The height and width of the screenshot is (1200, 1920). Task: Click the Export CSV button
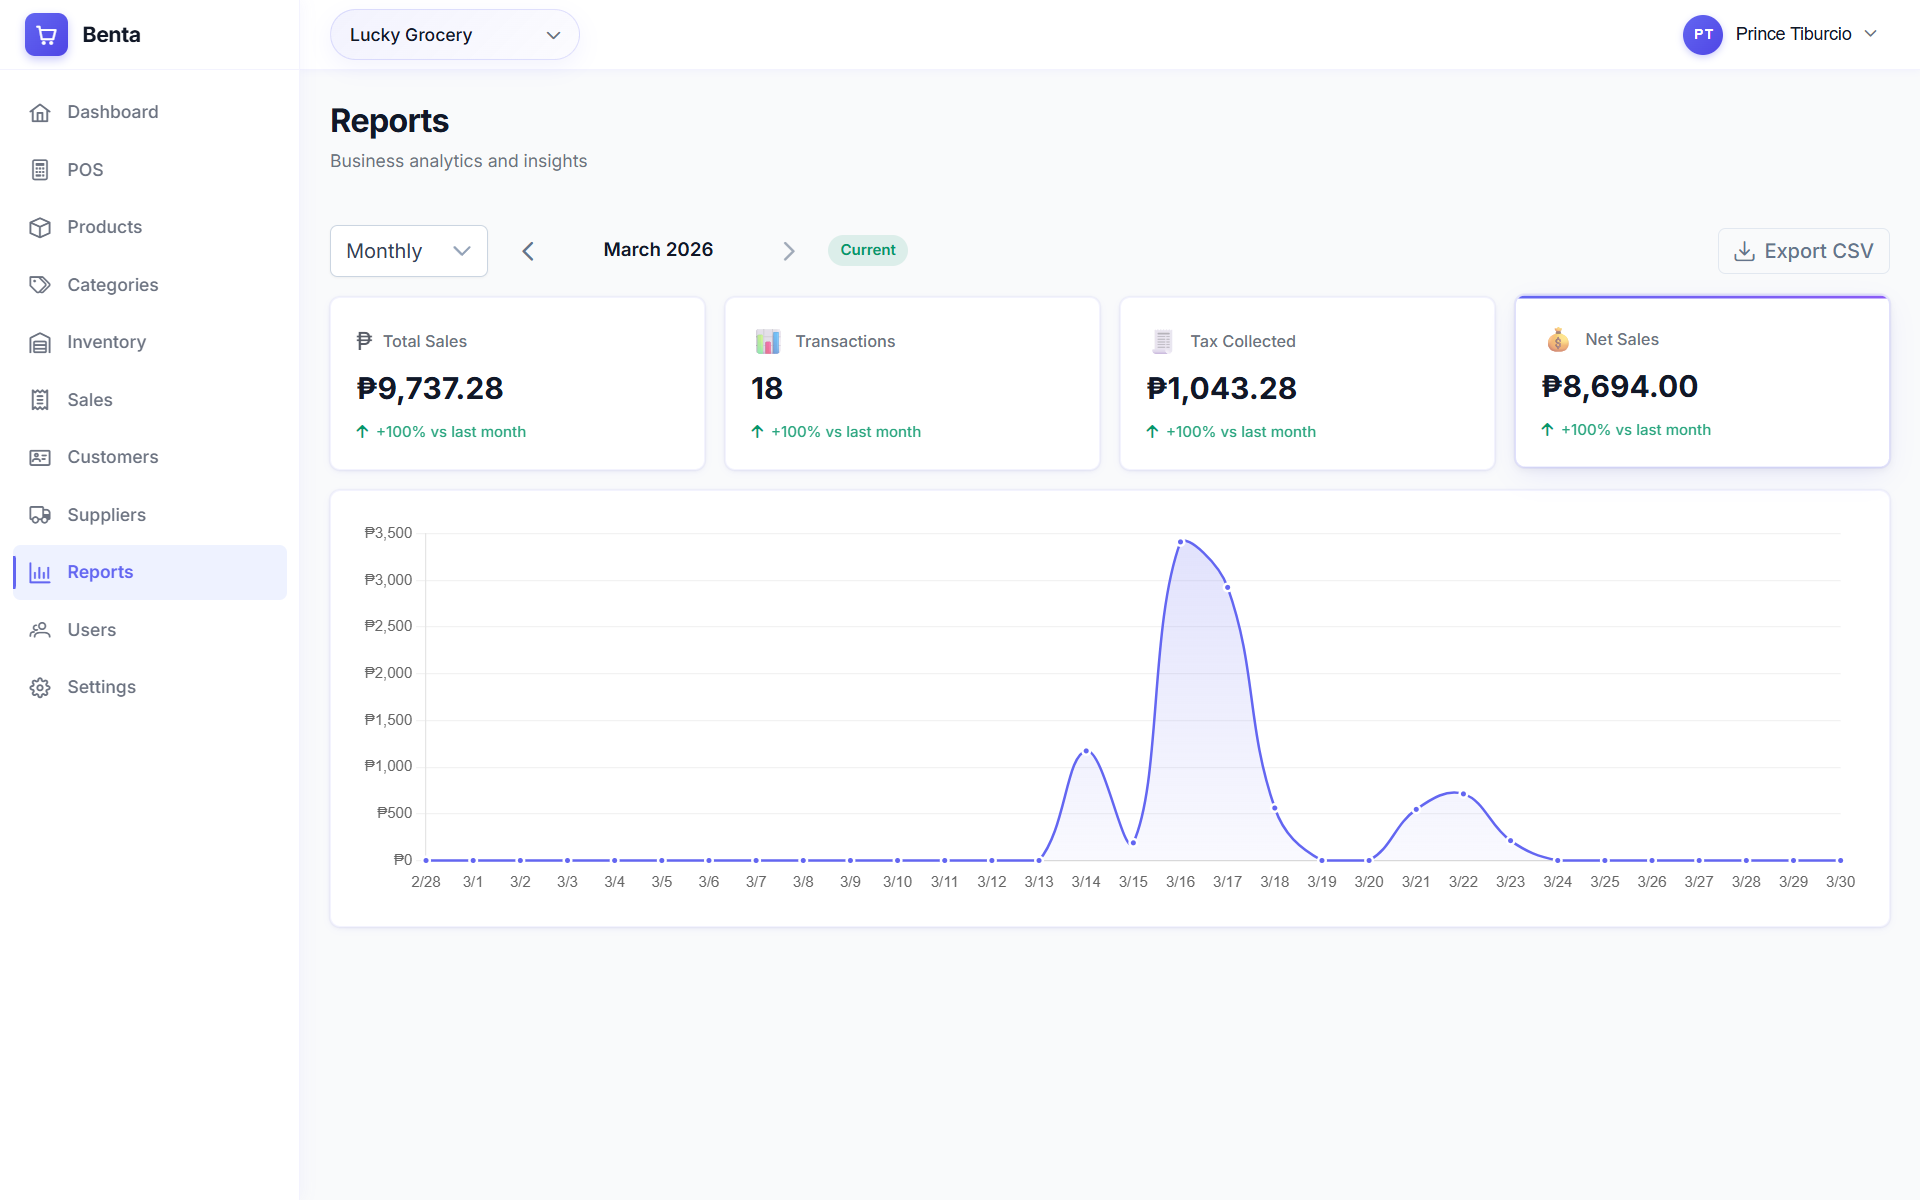(1803, 250)
